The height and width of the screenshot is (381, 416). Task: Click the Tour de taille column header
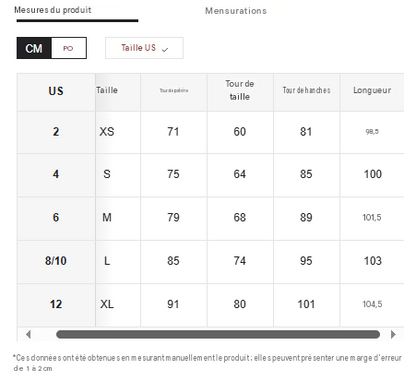tap(240, 90)
